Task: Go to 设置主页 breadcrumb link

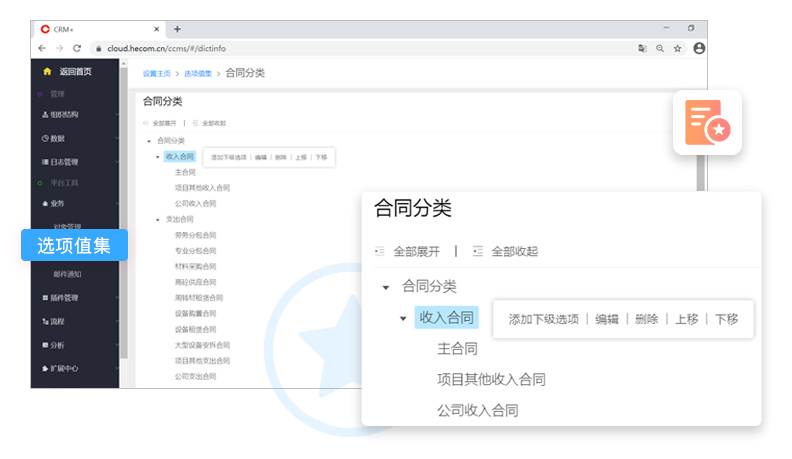Action: click(x=157, y=73)
